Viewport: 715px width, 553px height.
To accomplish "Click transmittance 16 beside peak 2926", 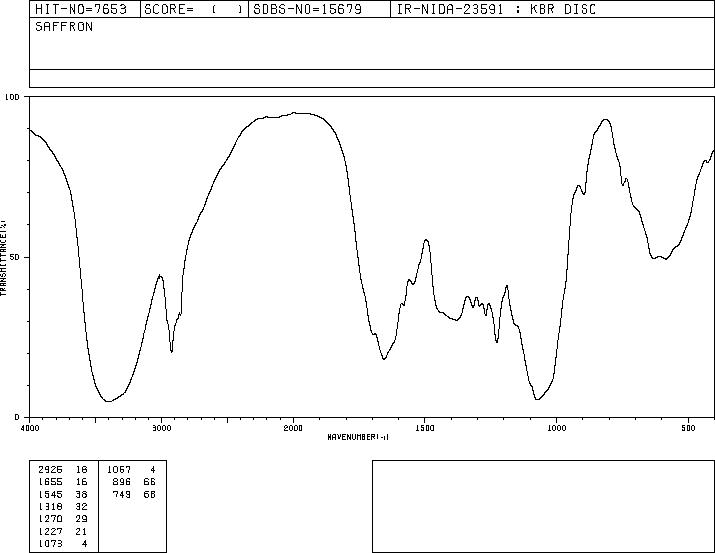I will tap(82, 469).
